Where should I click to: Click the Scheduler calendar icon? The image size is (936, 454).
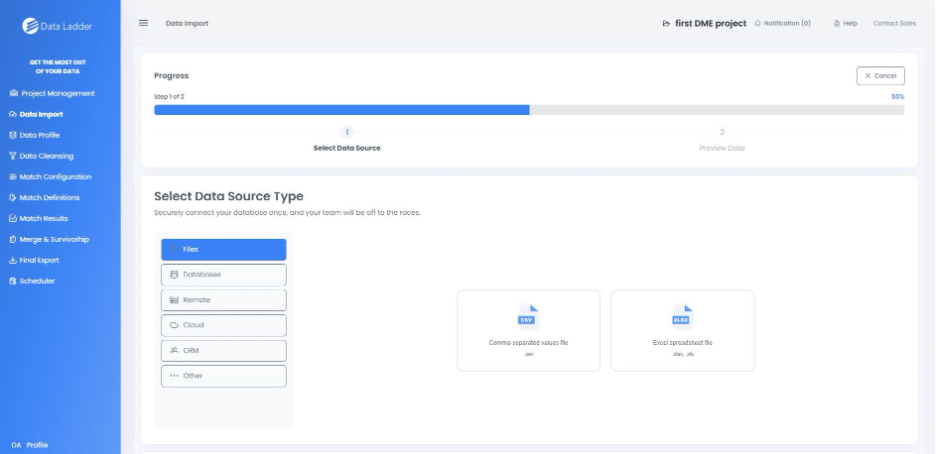pos(13,281)
